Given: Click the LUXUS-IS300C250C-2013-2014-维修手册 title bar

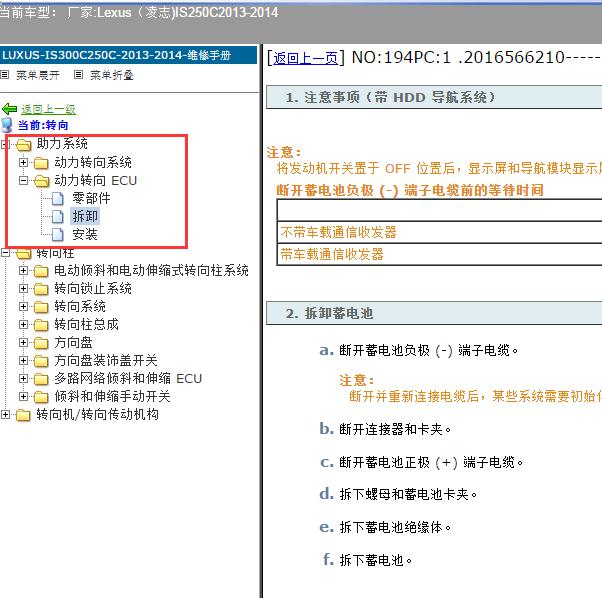Looking at the screenshot, I should click(128, 56).
